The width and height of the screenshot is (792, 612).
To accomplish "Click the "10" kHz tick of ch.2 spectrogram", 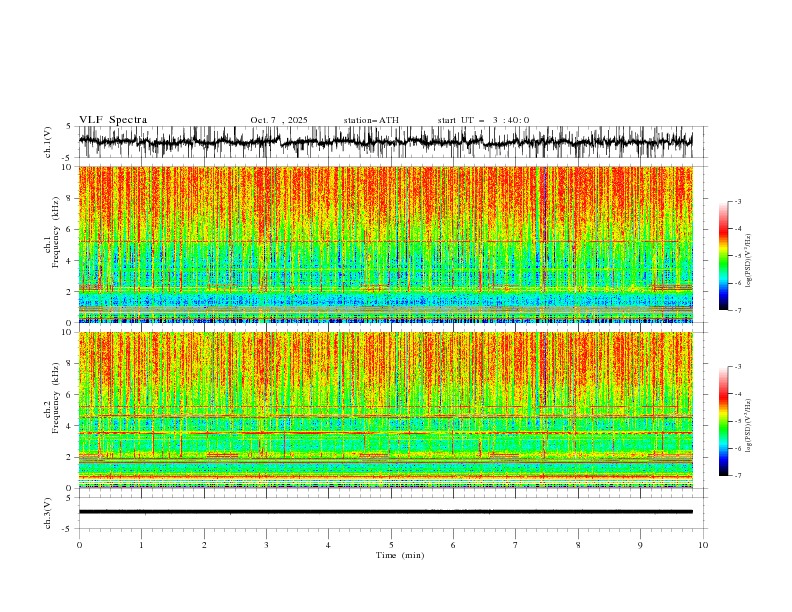I will [x=67, y=332].
